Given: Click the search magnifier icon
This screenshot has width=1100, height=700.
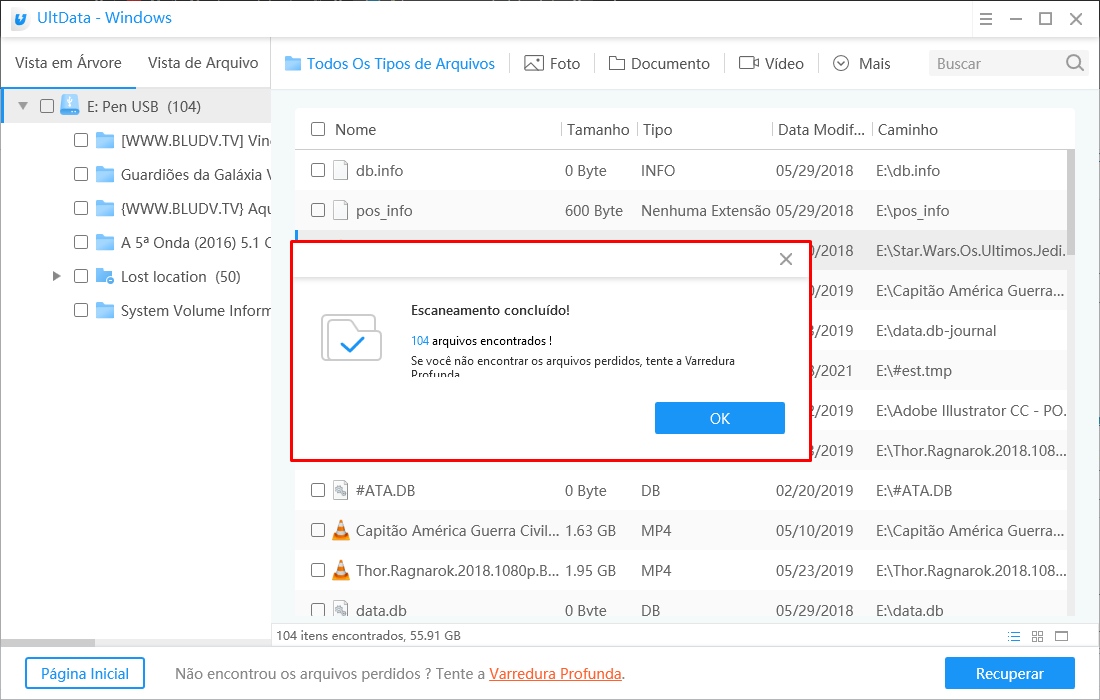Looking at the screenshot, I should tap(1074, 63).
